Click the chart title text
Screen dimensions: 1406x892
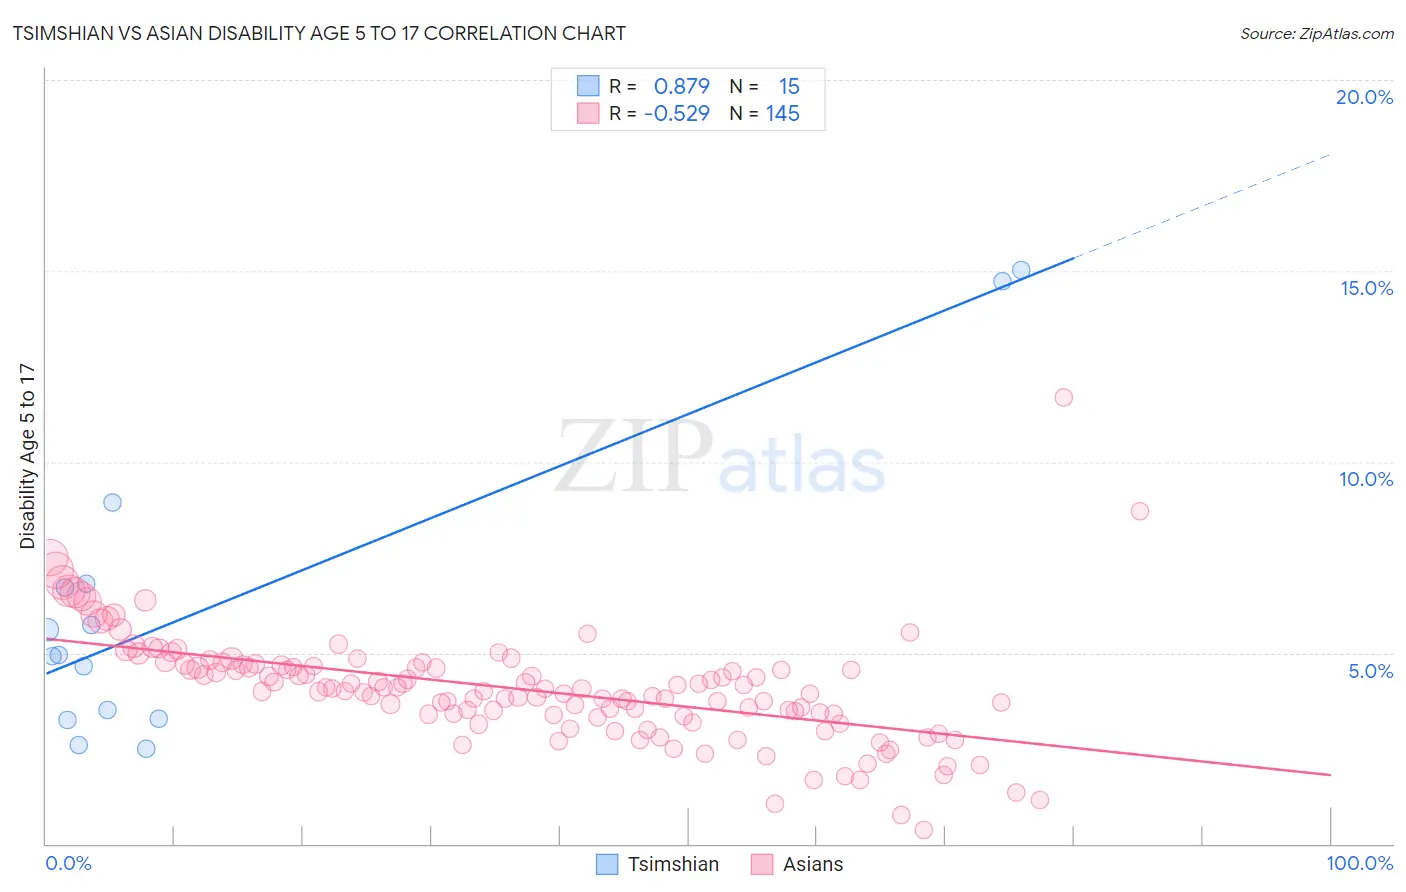click(319, 33)
